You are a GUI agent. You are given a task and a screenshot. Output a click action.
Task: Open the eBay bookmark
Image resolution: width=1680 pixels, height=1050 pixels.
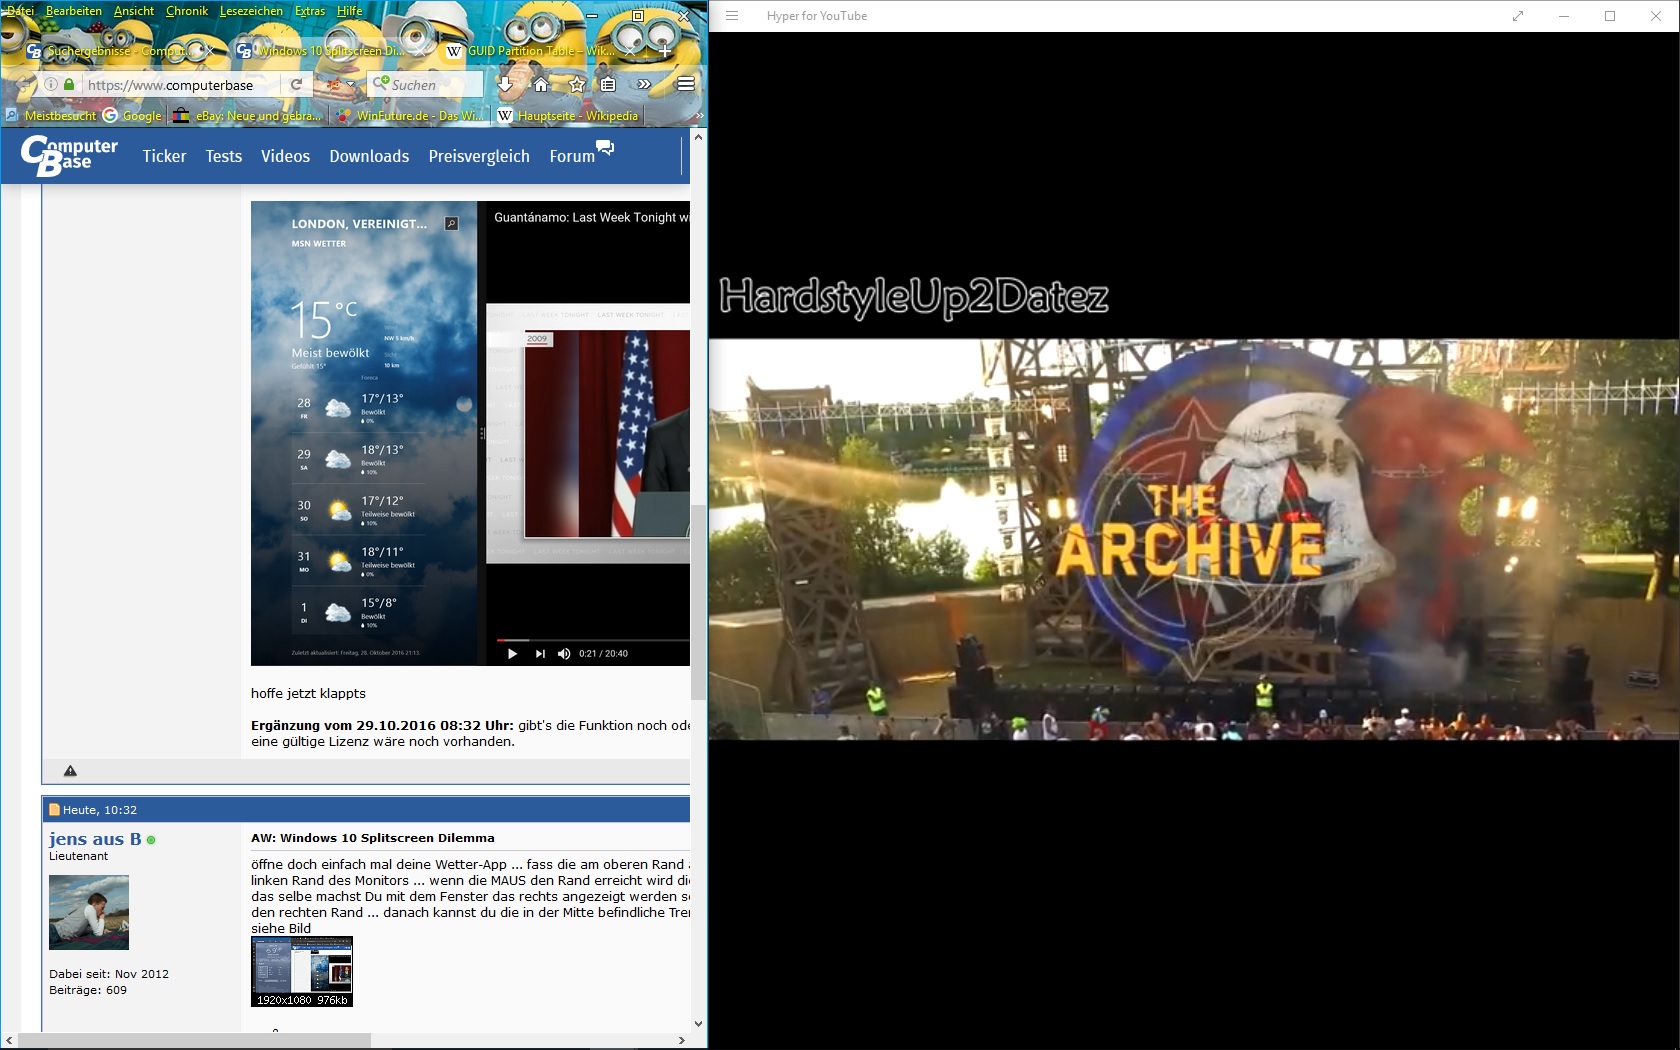click(247, 116)
